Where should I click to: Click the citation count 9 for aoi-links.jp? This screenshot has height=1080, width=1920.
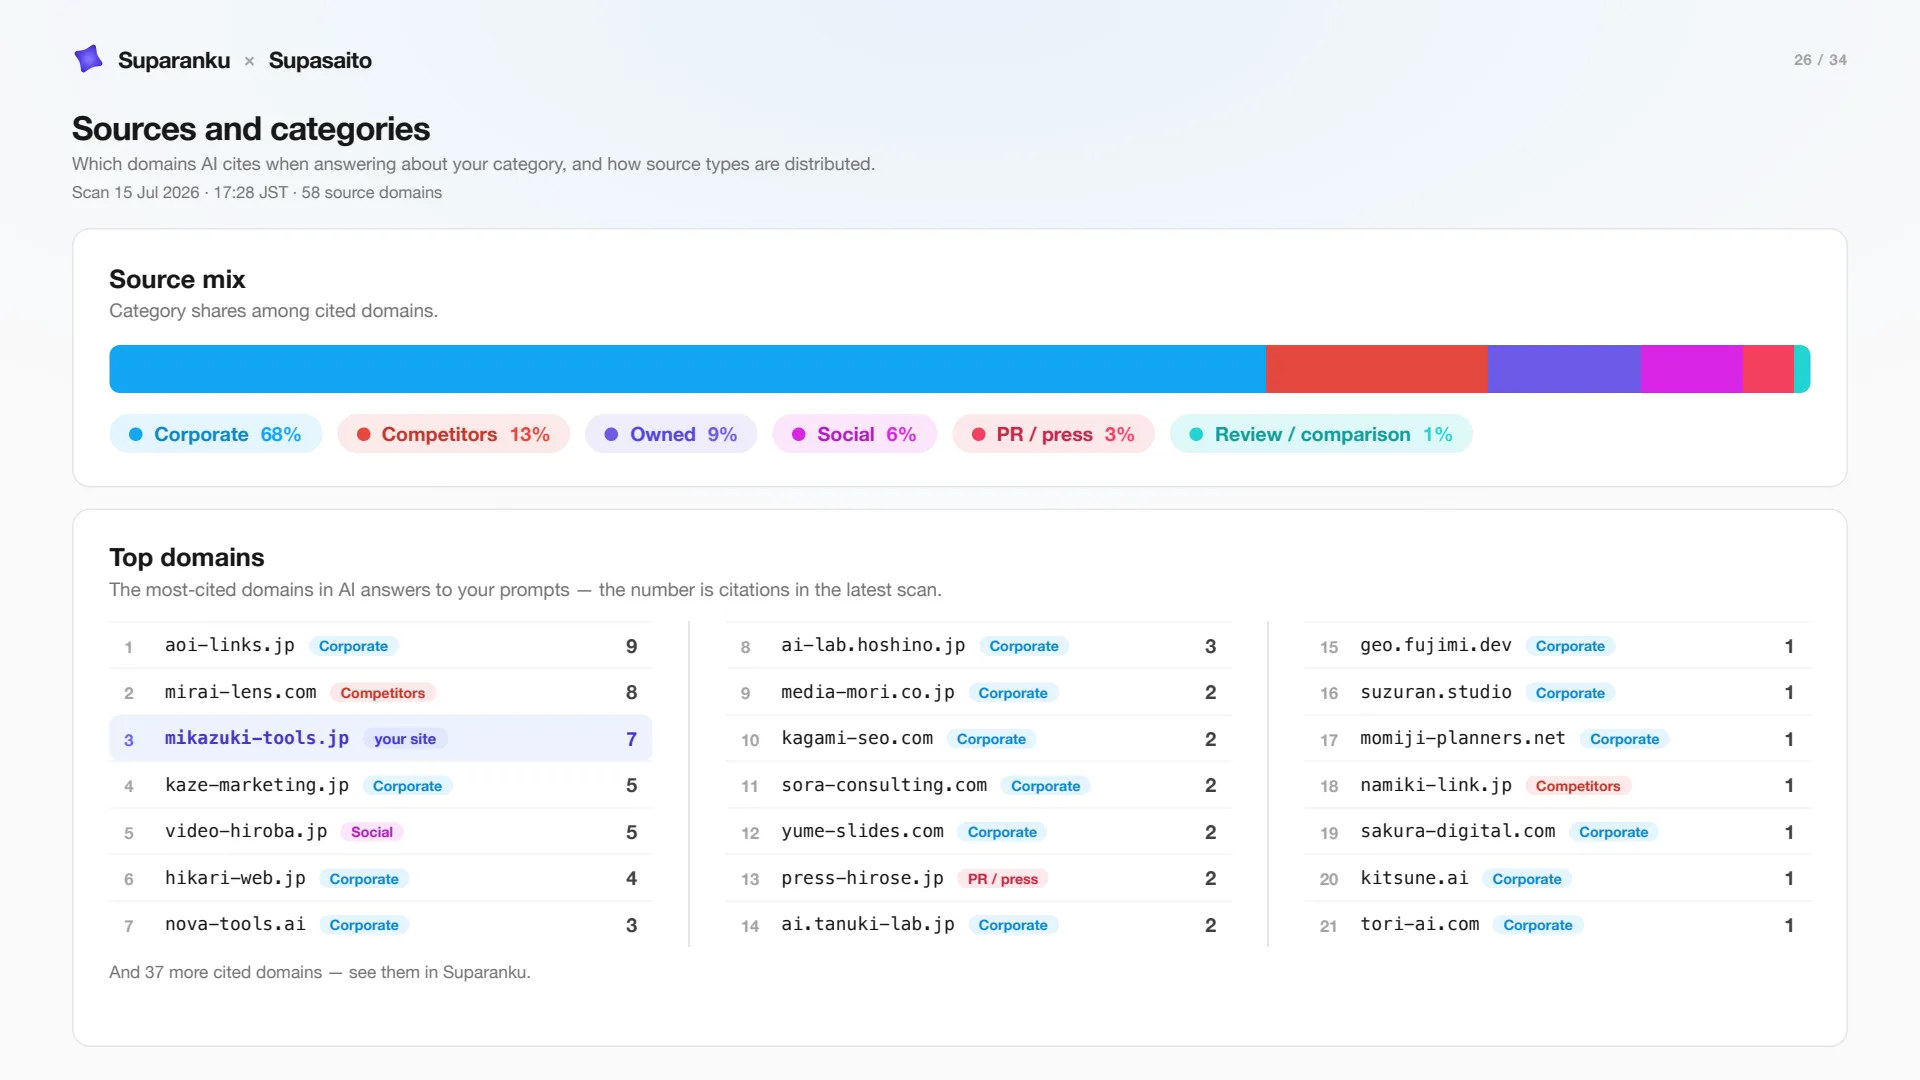pyautogui.click(x=631, y=646)
